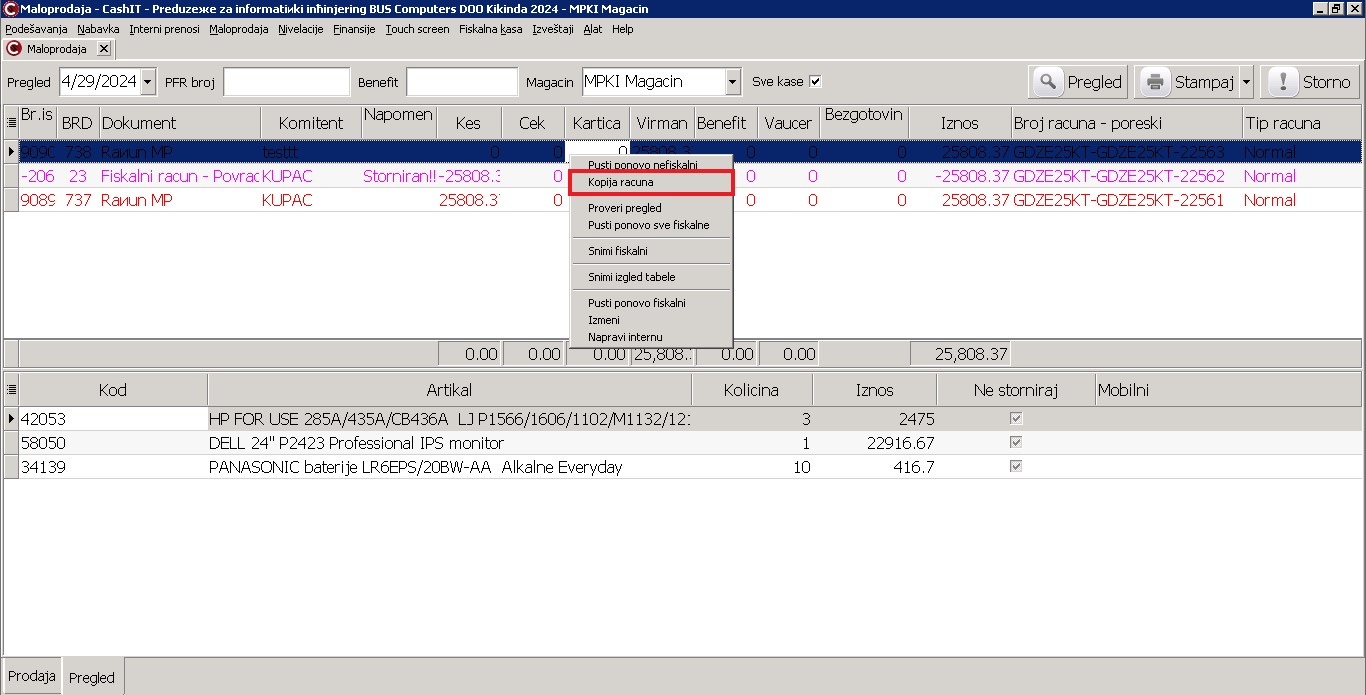Screen dimensions: 1366x695
Task: Choose Kopija racuna in context menu
Action: (x=651, y=183)
